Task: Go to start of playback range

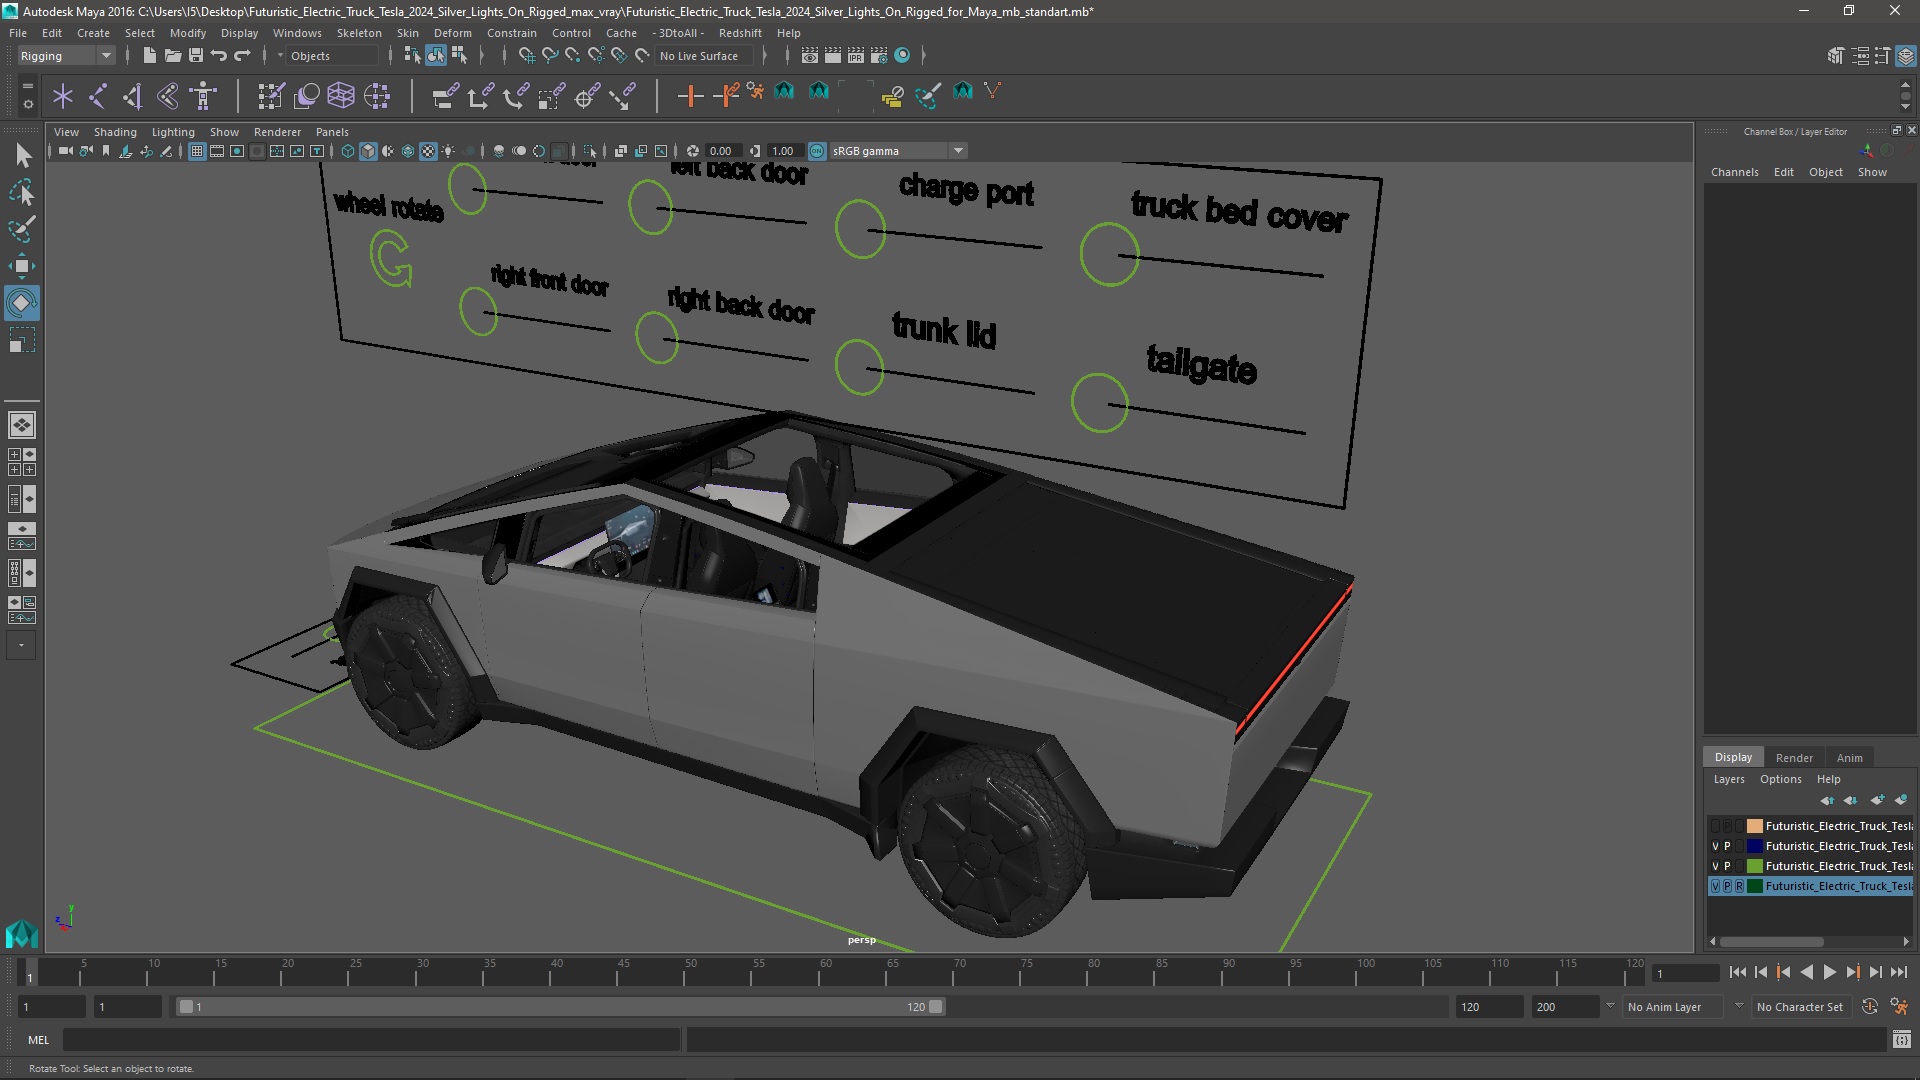Action: point(1737,972)
